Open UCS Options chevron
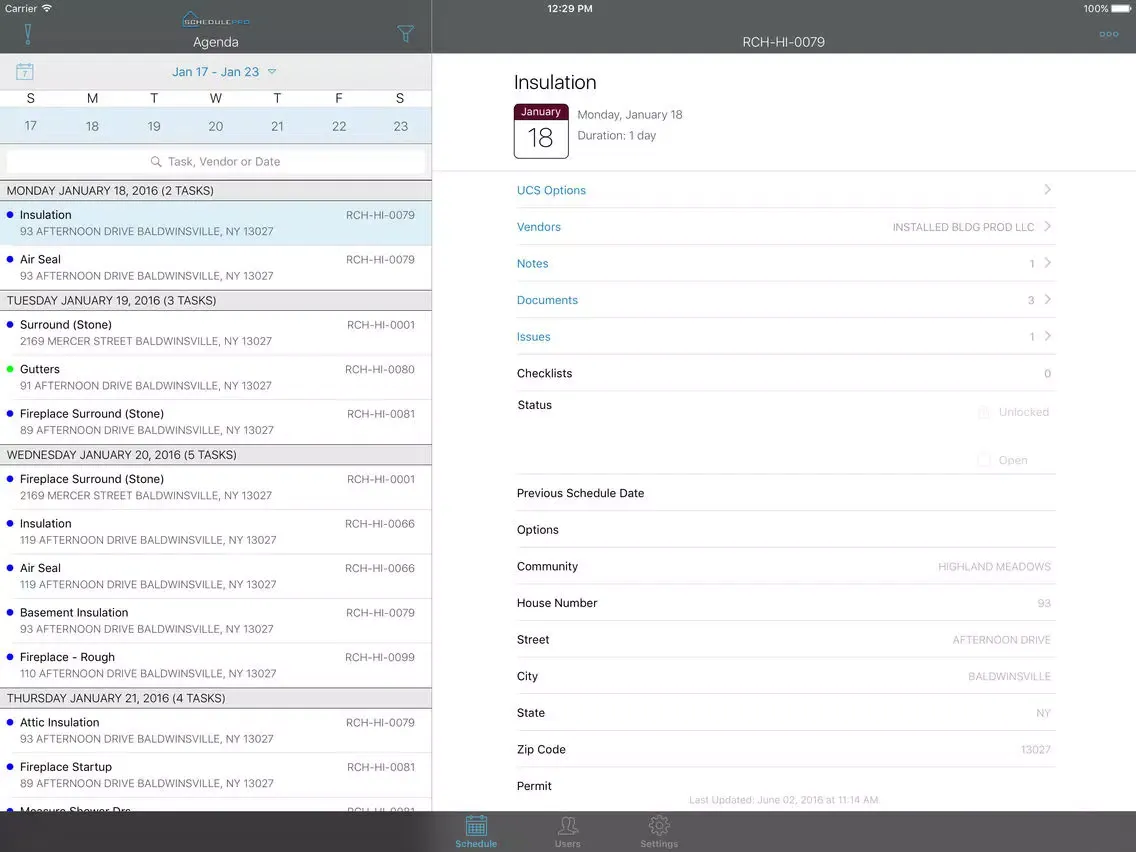This screenshot has width=1136, height=852. 1048,190
